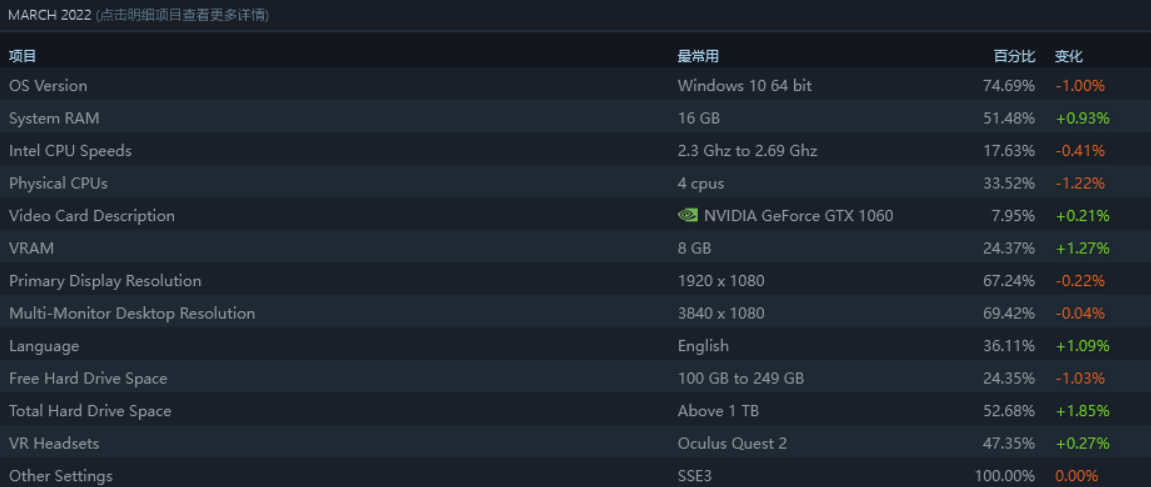Viewport: 1151px width, 487px height.
Task: Show Free Hard Drive Space details
Action: pos(88,378)
